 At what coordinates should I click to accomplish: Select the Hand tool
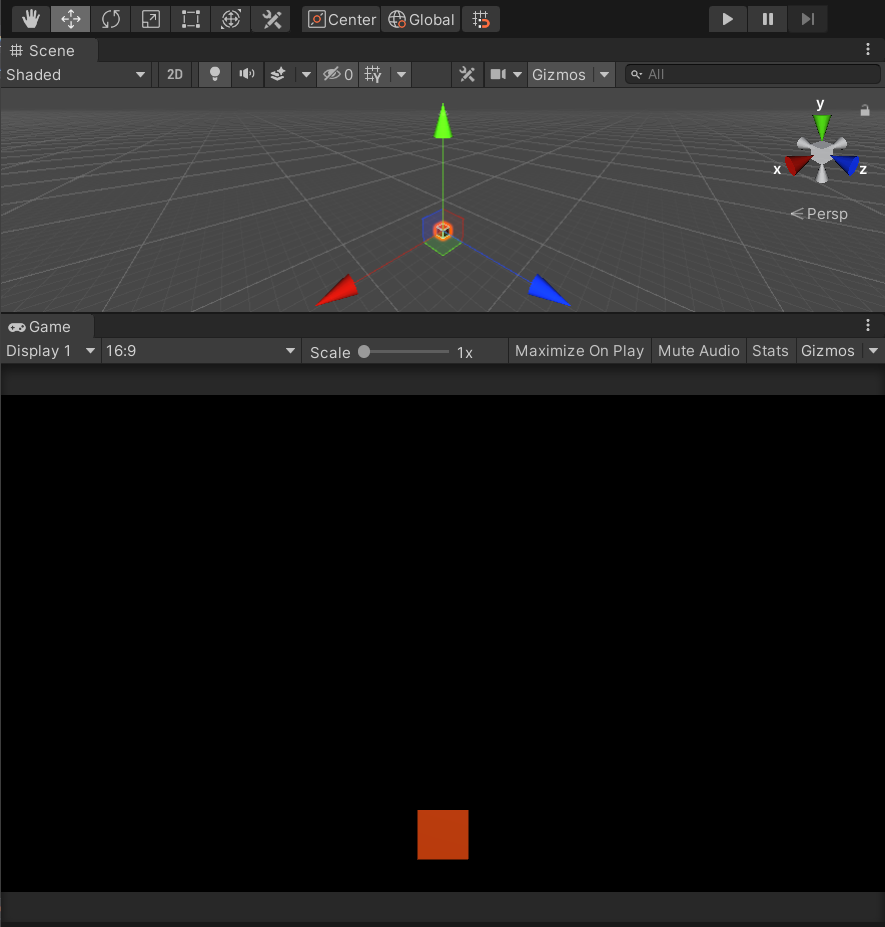click(x=30, y=18)
